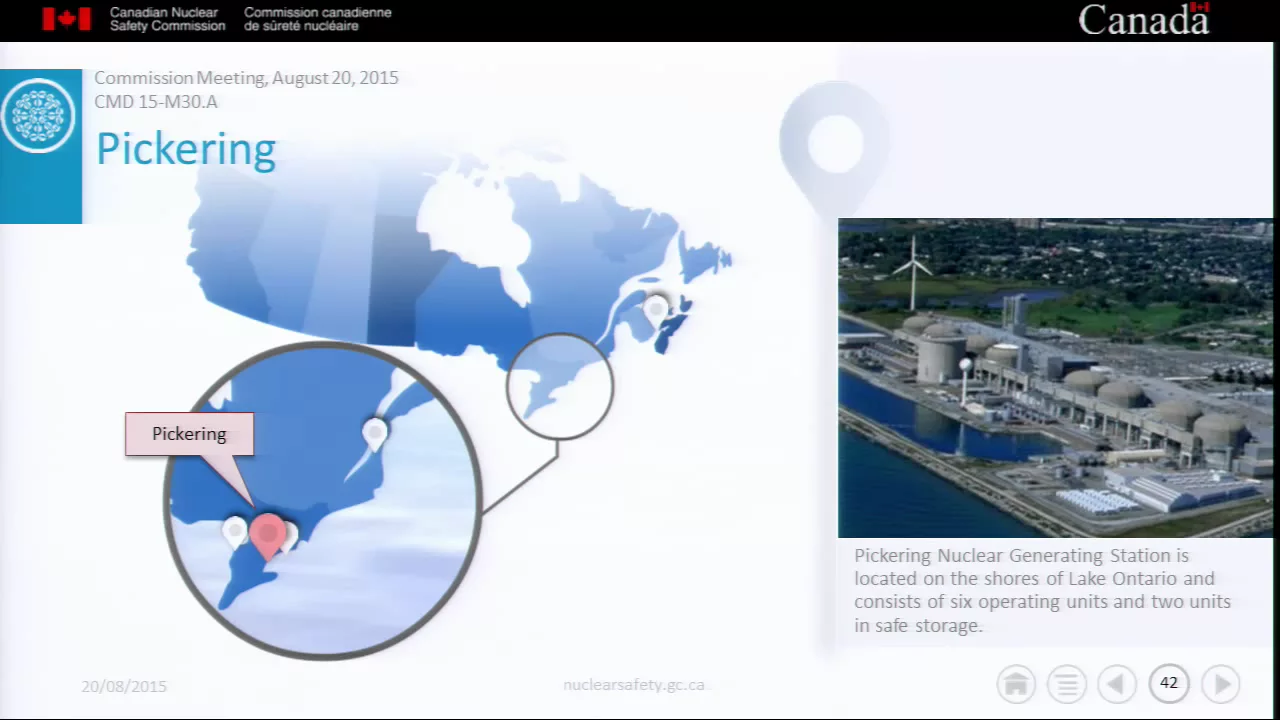Click the Pickering slide title

[x=186, y=150]
